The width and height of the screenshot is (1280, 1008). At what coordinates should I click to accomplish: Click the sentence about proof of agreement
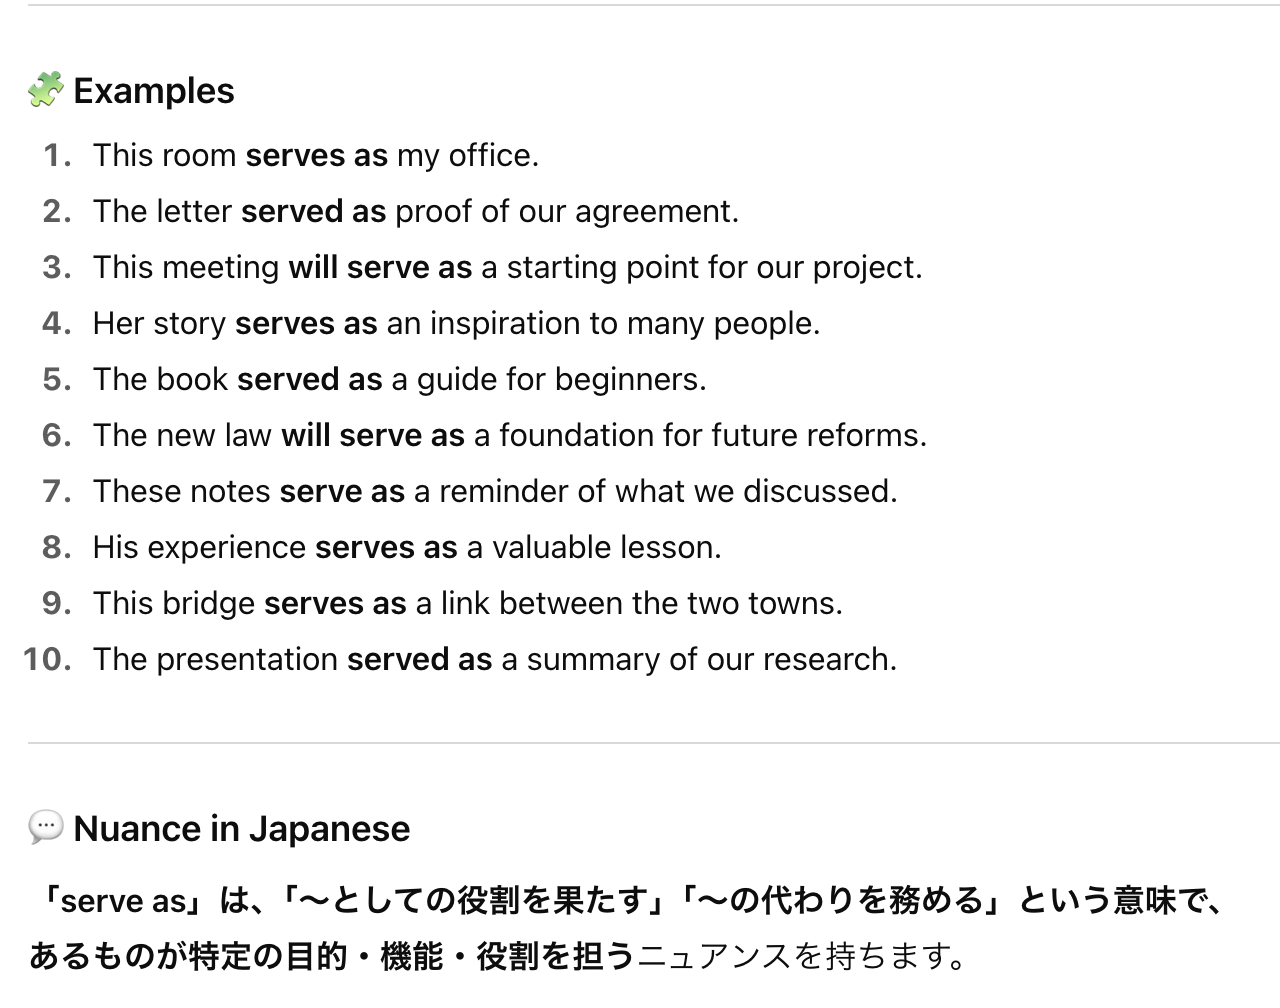[416, 212]
